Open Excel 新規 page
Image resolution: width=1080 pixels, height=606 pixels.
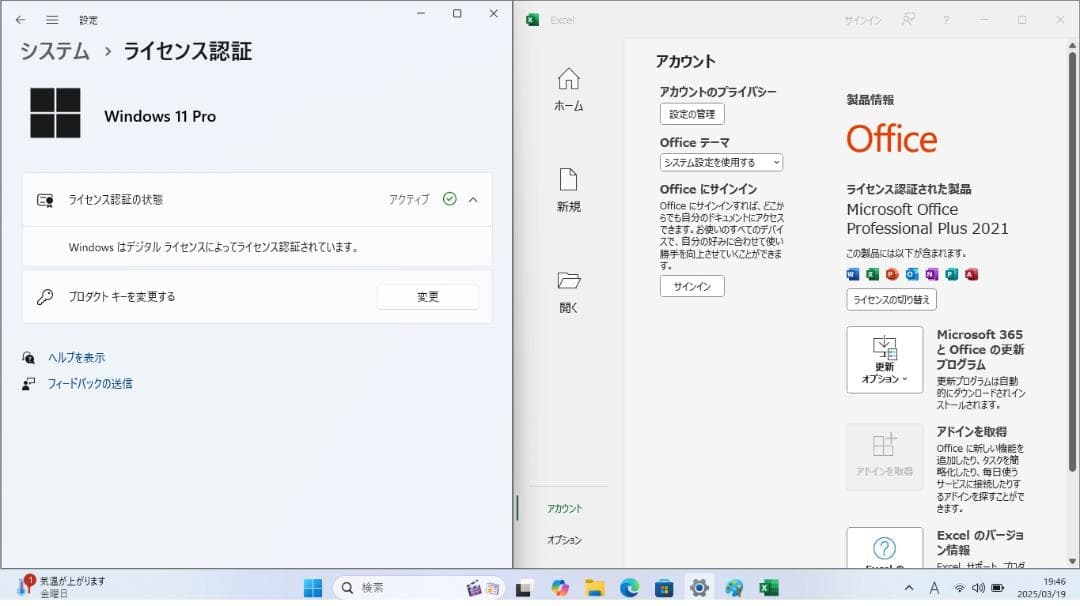tap(568, 190)
